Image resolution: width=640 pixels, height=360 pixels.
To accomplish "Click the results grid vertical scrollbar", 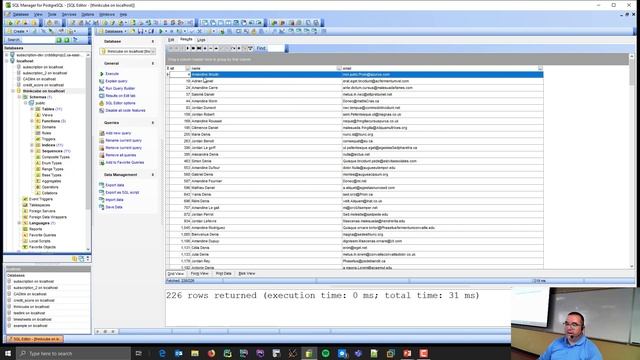I will (x=631, y=161).
